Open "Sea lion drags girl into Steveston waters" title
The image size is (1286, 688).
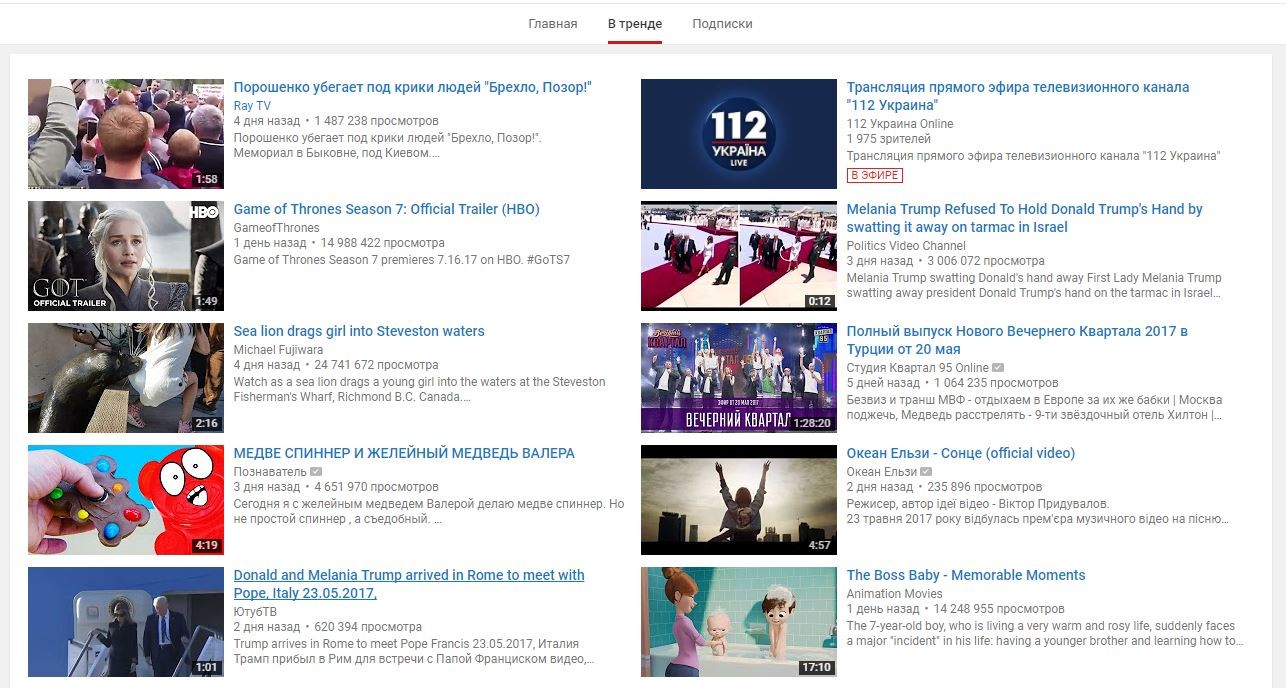click(x=359, y=331)
